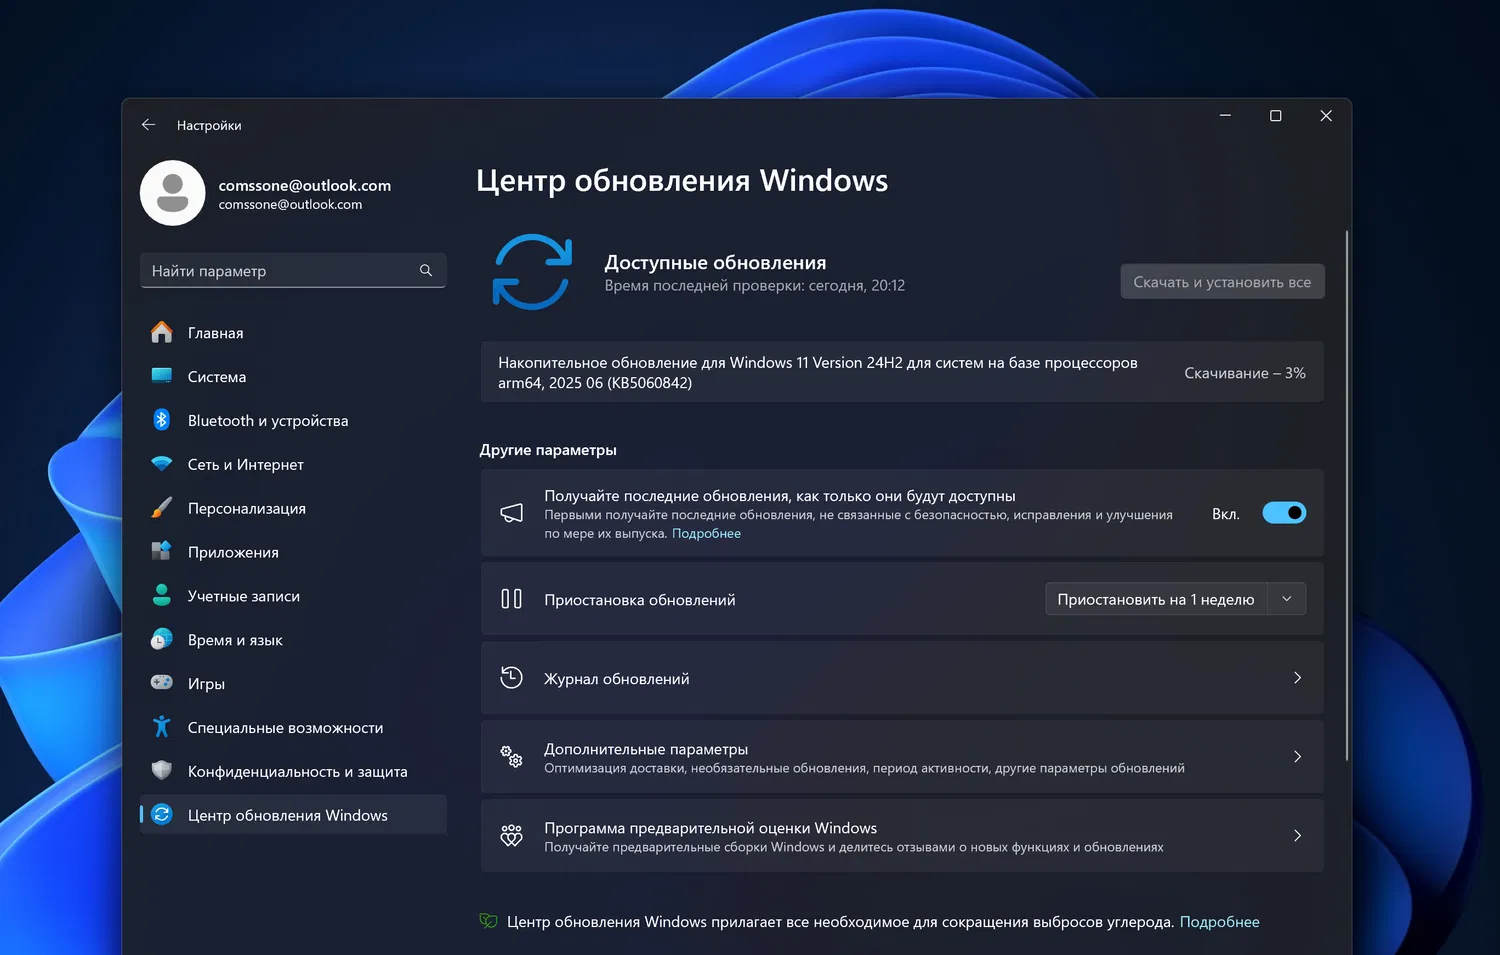Turn off the latest updates toggle
This screenshot has width=1500, height=955.
1284,513
